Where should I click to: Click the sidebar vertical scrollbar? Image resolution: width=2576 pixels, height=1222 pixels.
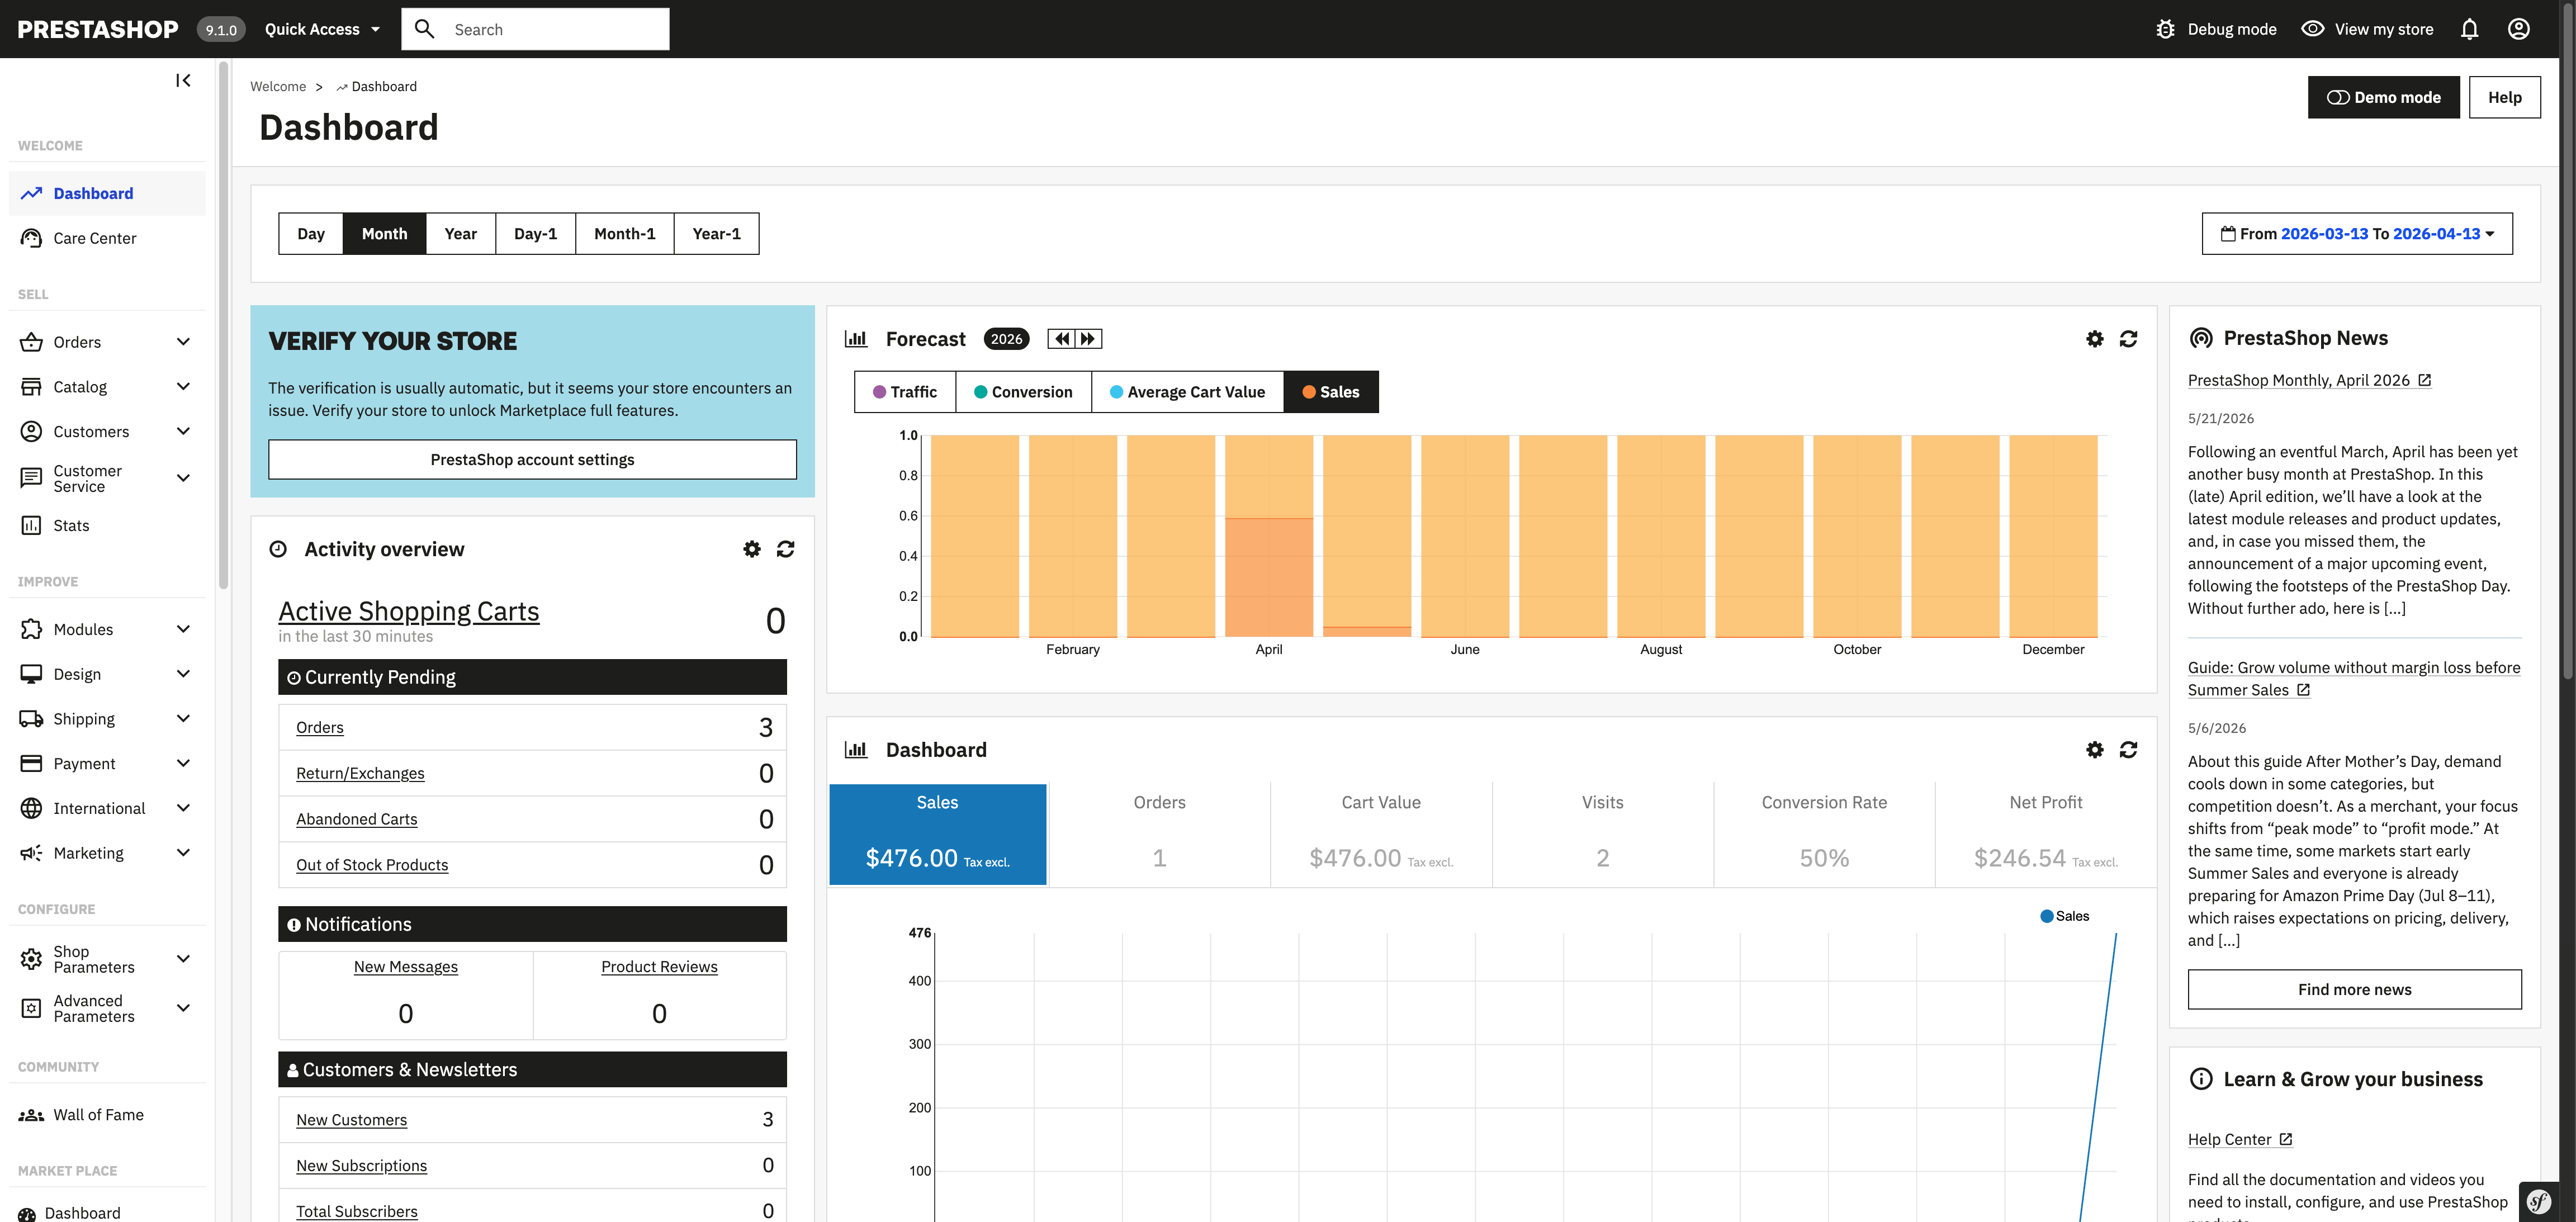pyautogui.click(x=223, y=325)
